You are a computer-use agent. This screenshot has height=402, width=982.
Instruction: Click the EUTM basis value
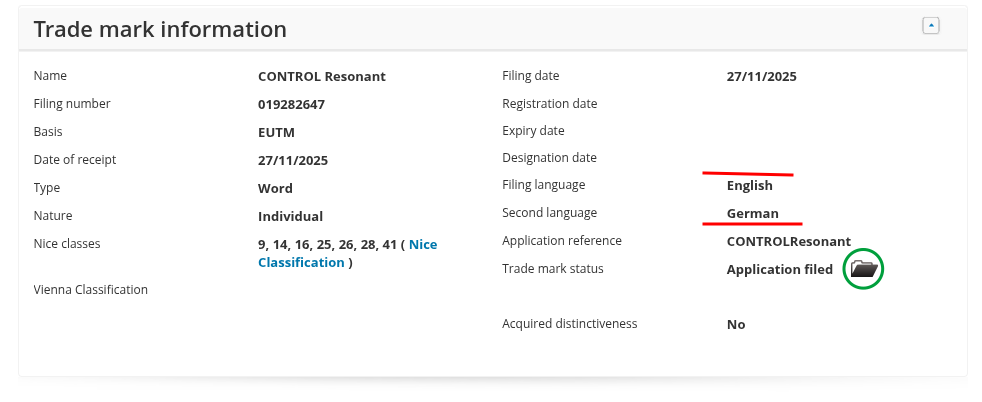point(276,132)
